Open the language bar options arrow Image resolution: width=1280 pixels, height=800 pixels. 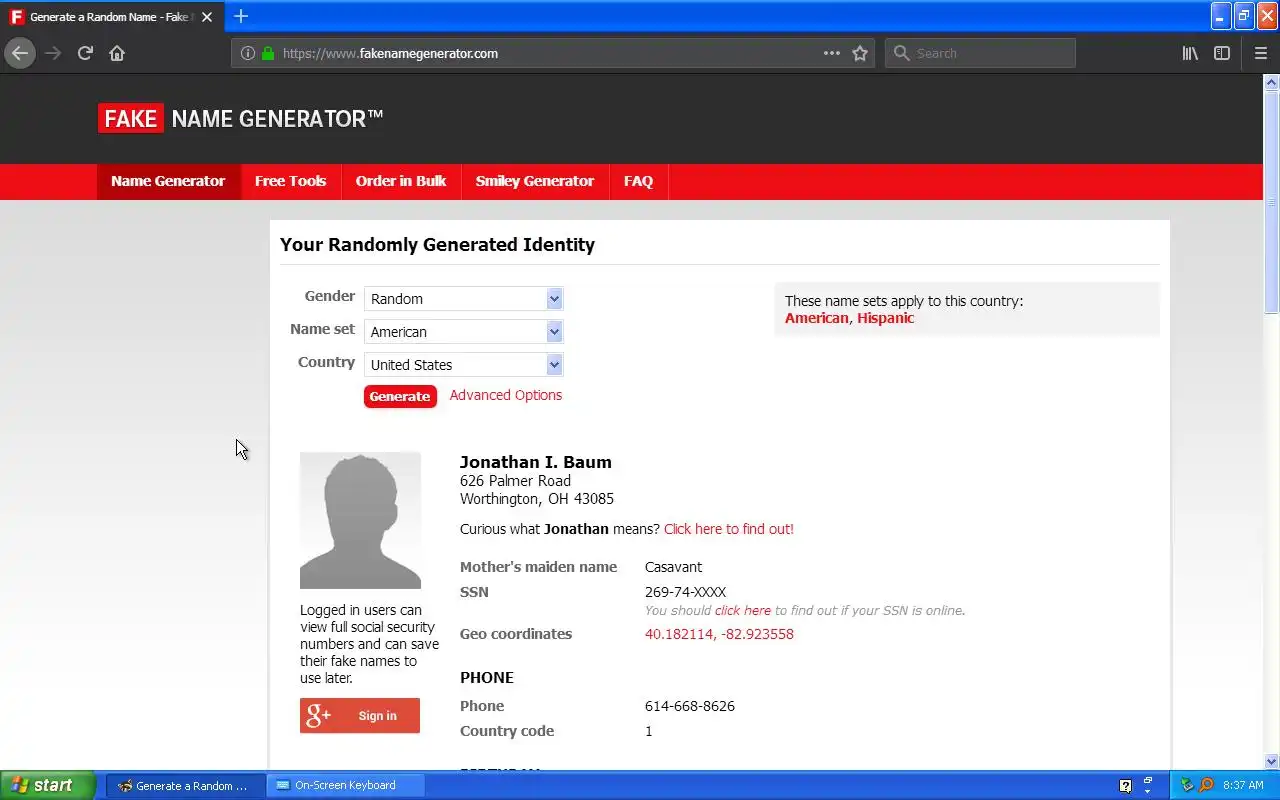(1148, 791)
